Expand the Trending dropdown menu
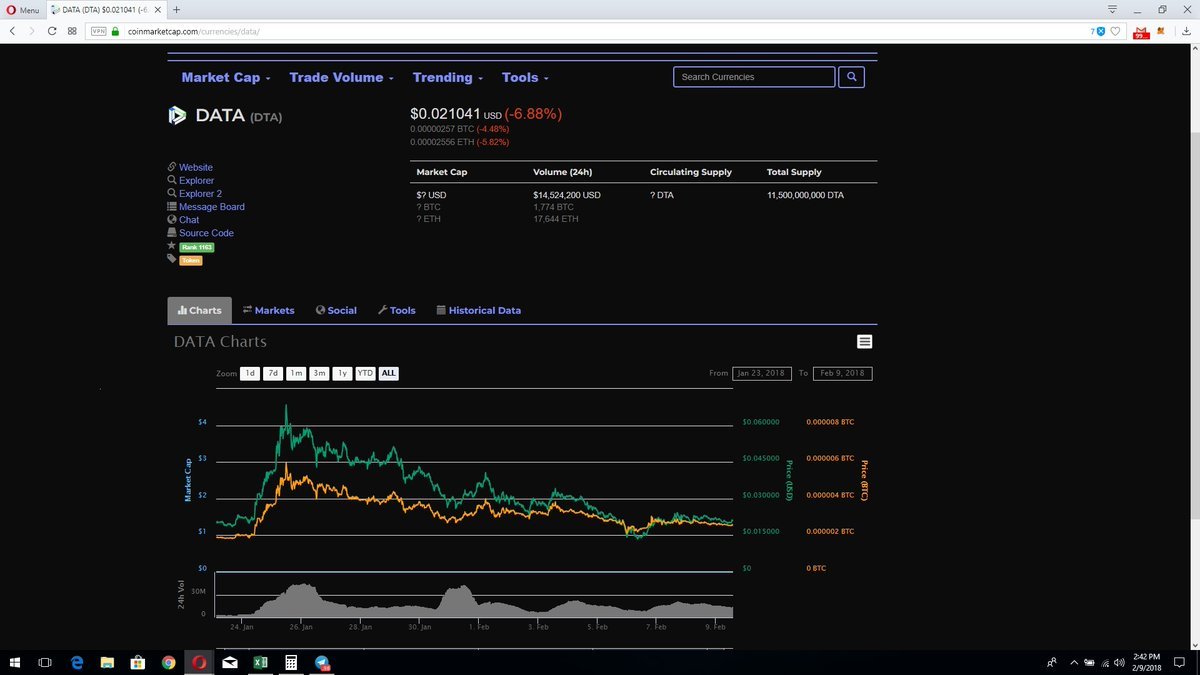Image resolution: width=1200 pixels, height=675 pixels. 448,77
